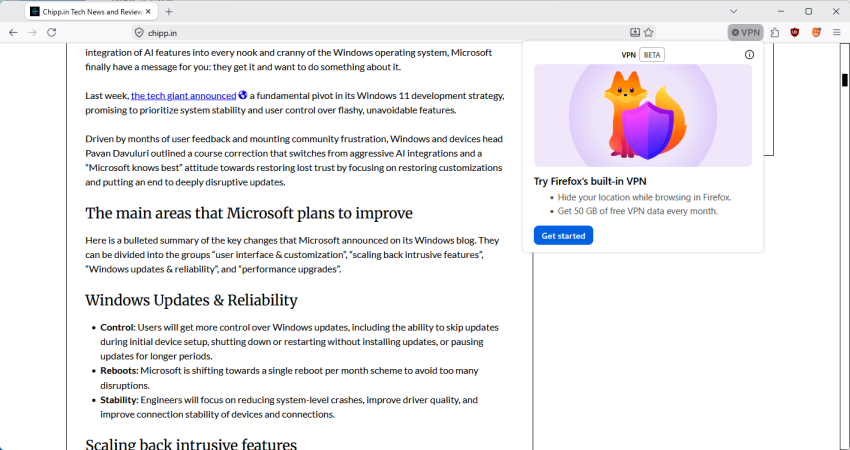Viewport: 850px width, 450px height.
Task: Expand the List all tabs dropdown arrow
Action: click(733, 11)
